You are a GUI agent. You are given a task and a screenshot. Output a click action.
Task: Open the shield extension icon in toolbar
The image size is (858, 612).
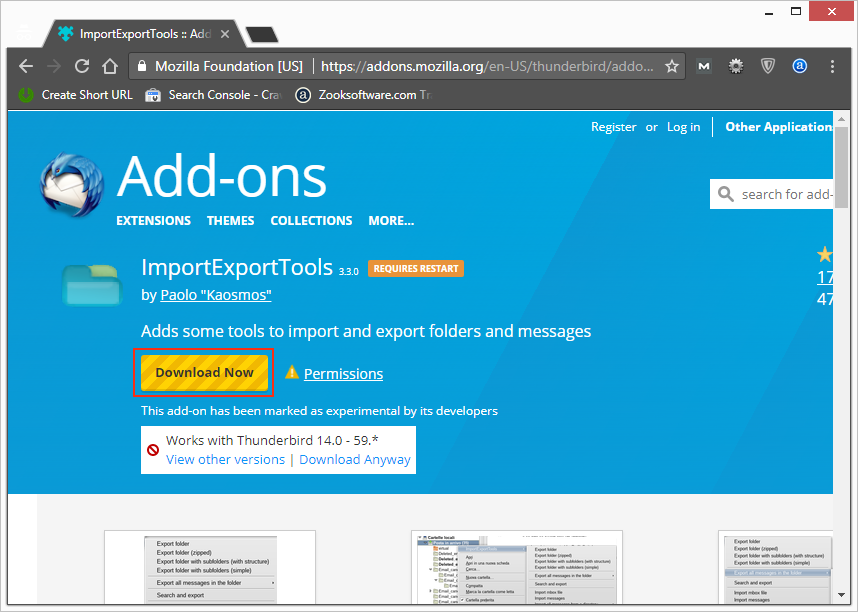768,66
